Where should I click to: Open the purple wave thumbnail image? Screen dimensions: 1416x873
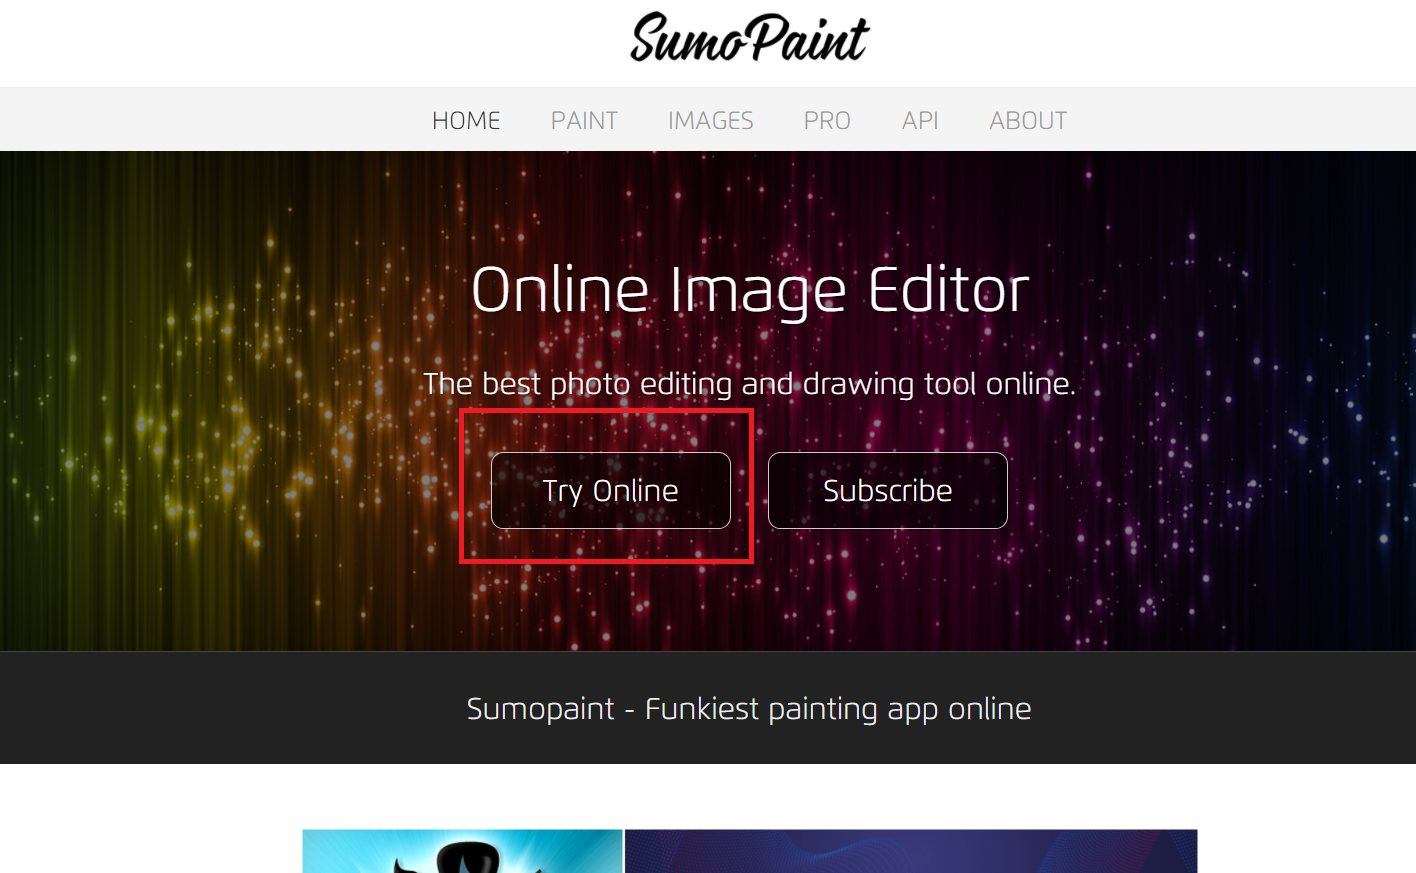(911, 851)
